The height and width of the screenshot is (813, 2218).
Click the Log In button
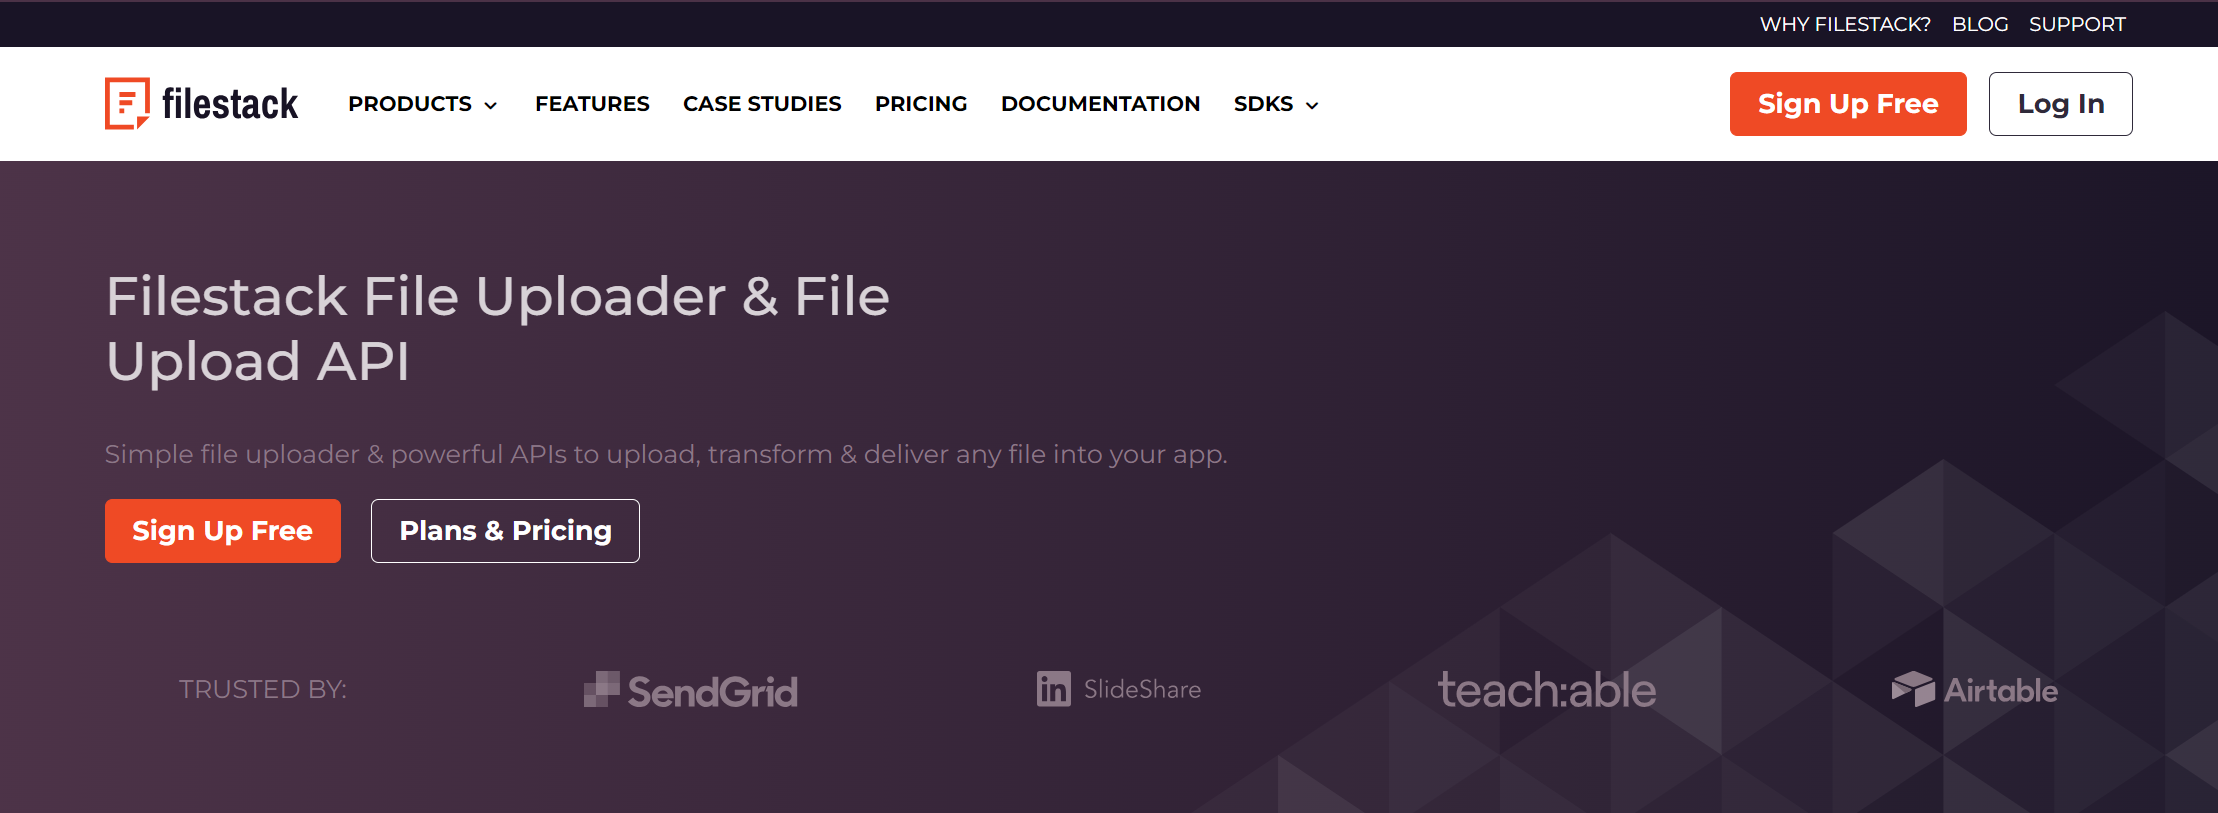coord(2060,104)
